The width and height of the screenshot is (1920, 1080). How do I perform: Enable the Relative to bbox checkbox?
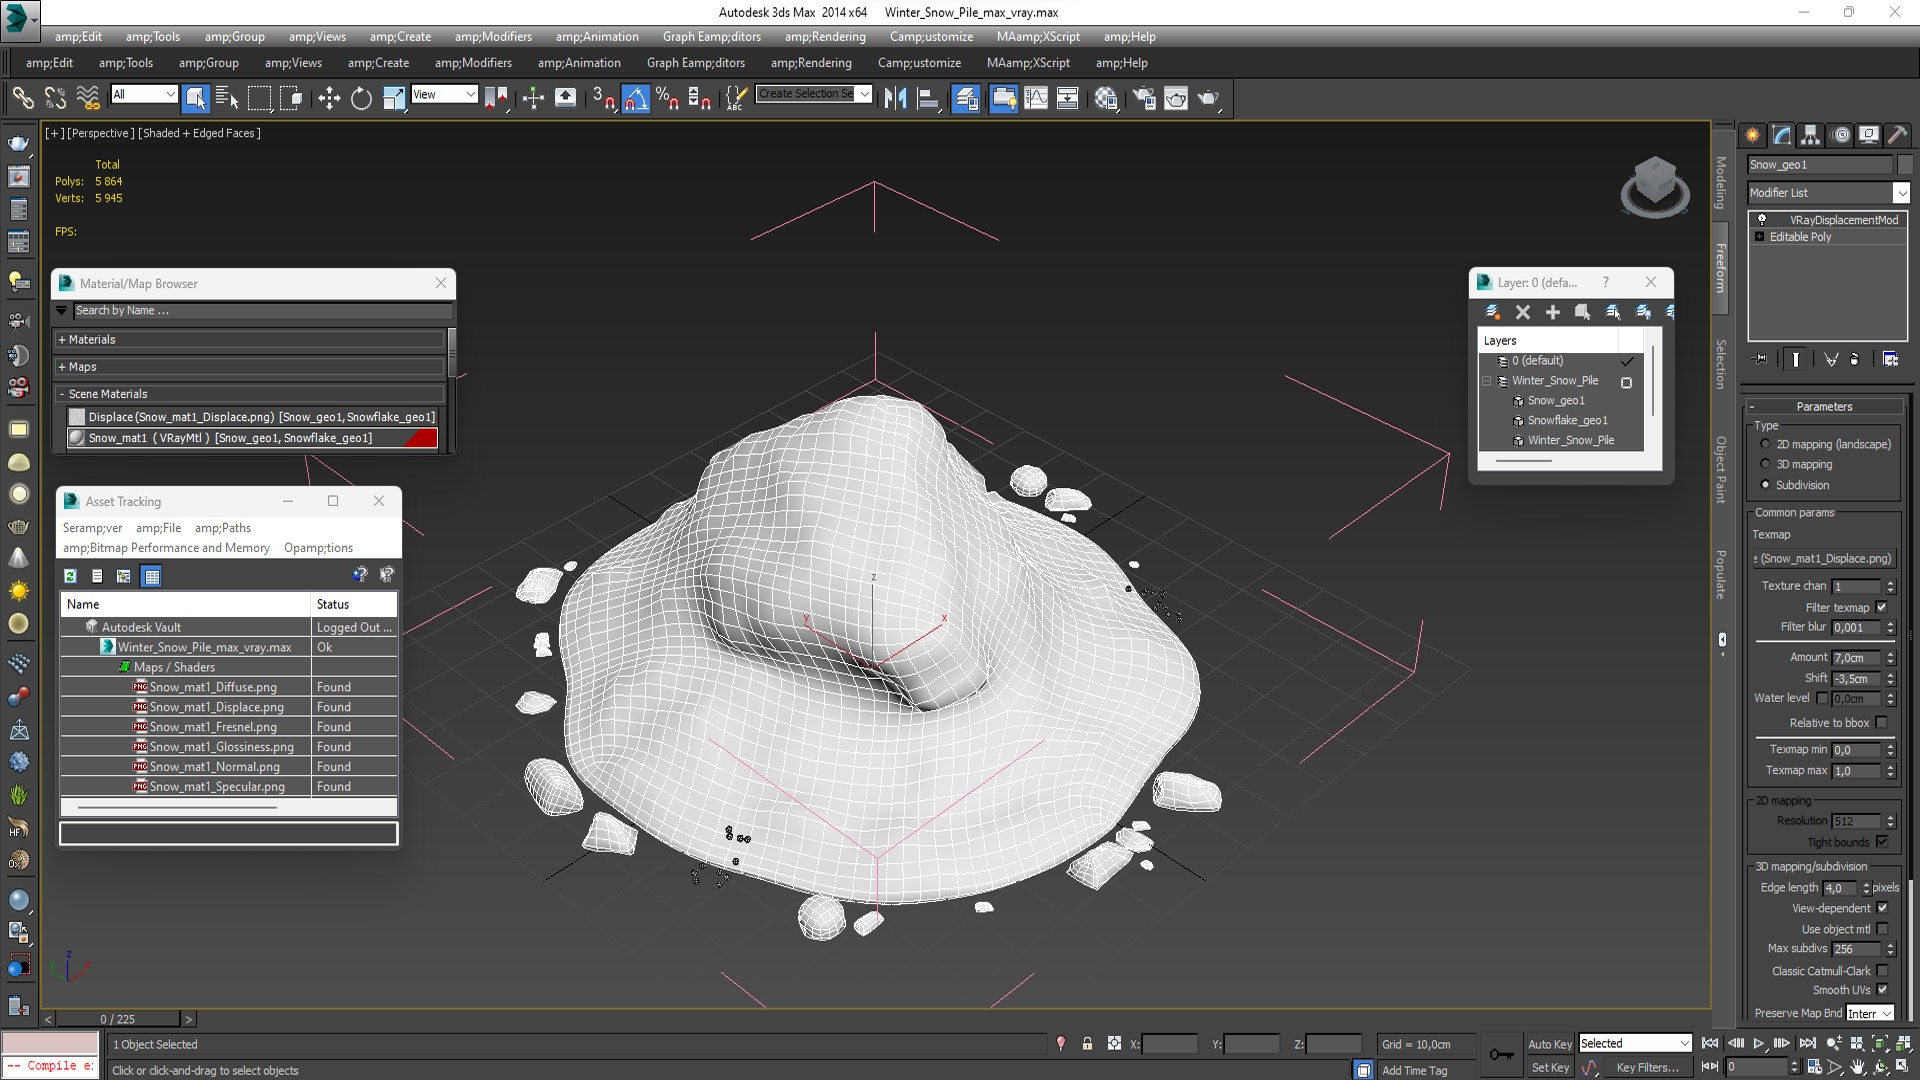click(x=1882, y=722)
